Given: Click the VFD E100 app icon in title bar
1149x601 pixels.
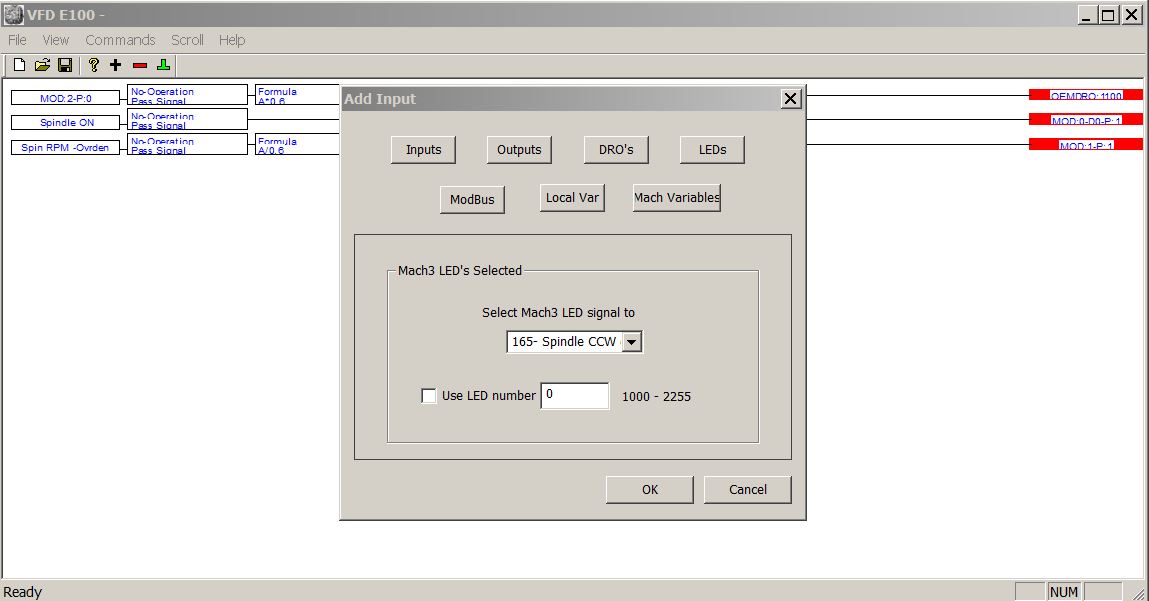Looking at the screenshot, I should point(13,15).
